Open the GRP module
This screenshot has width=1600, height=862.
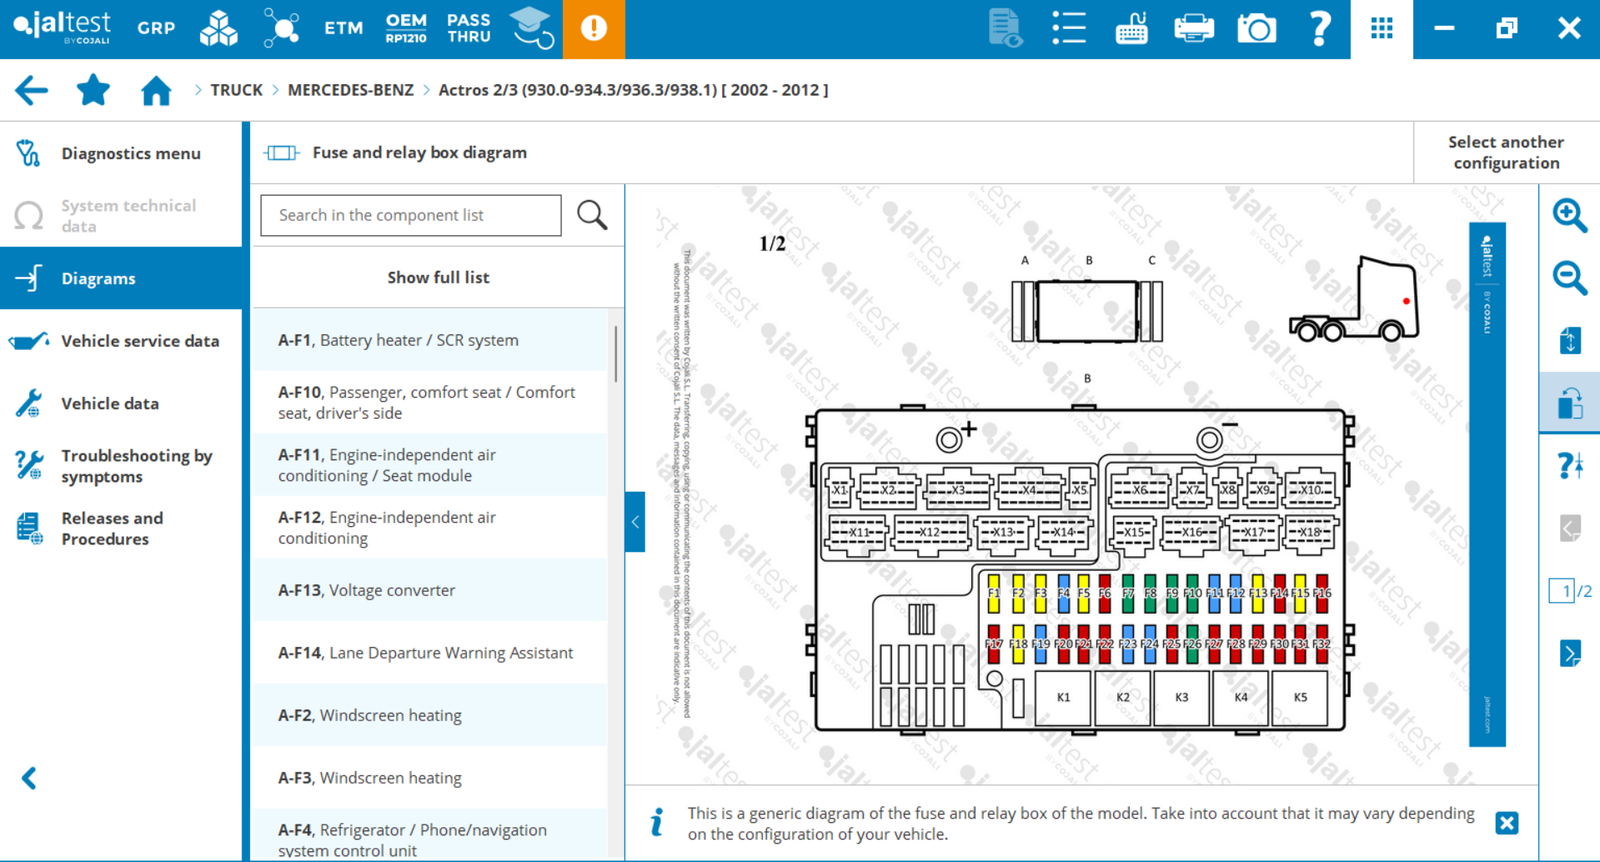(x=156, y=28)
